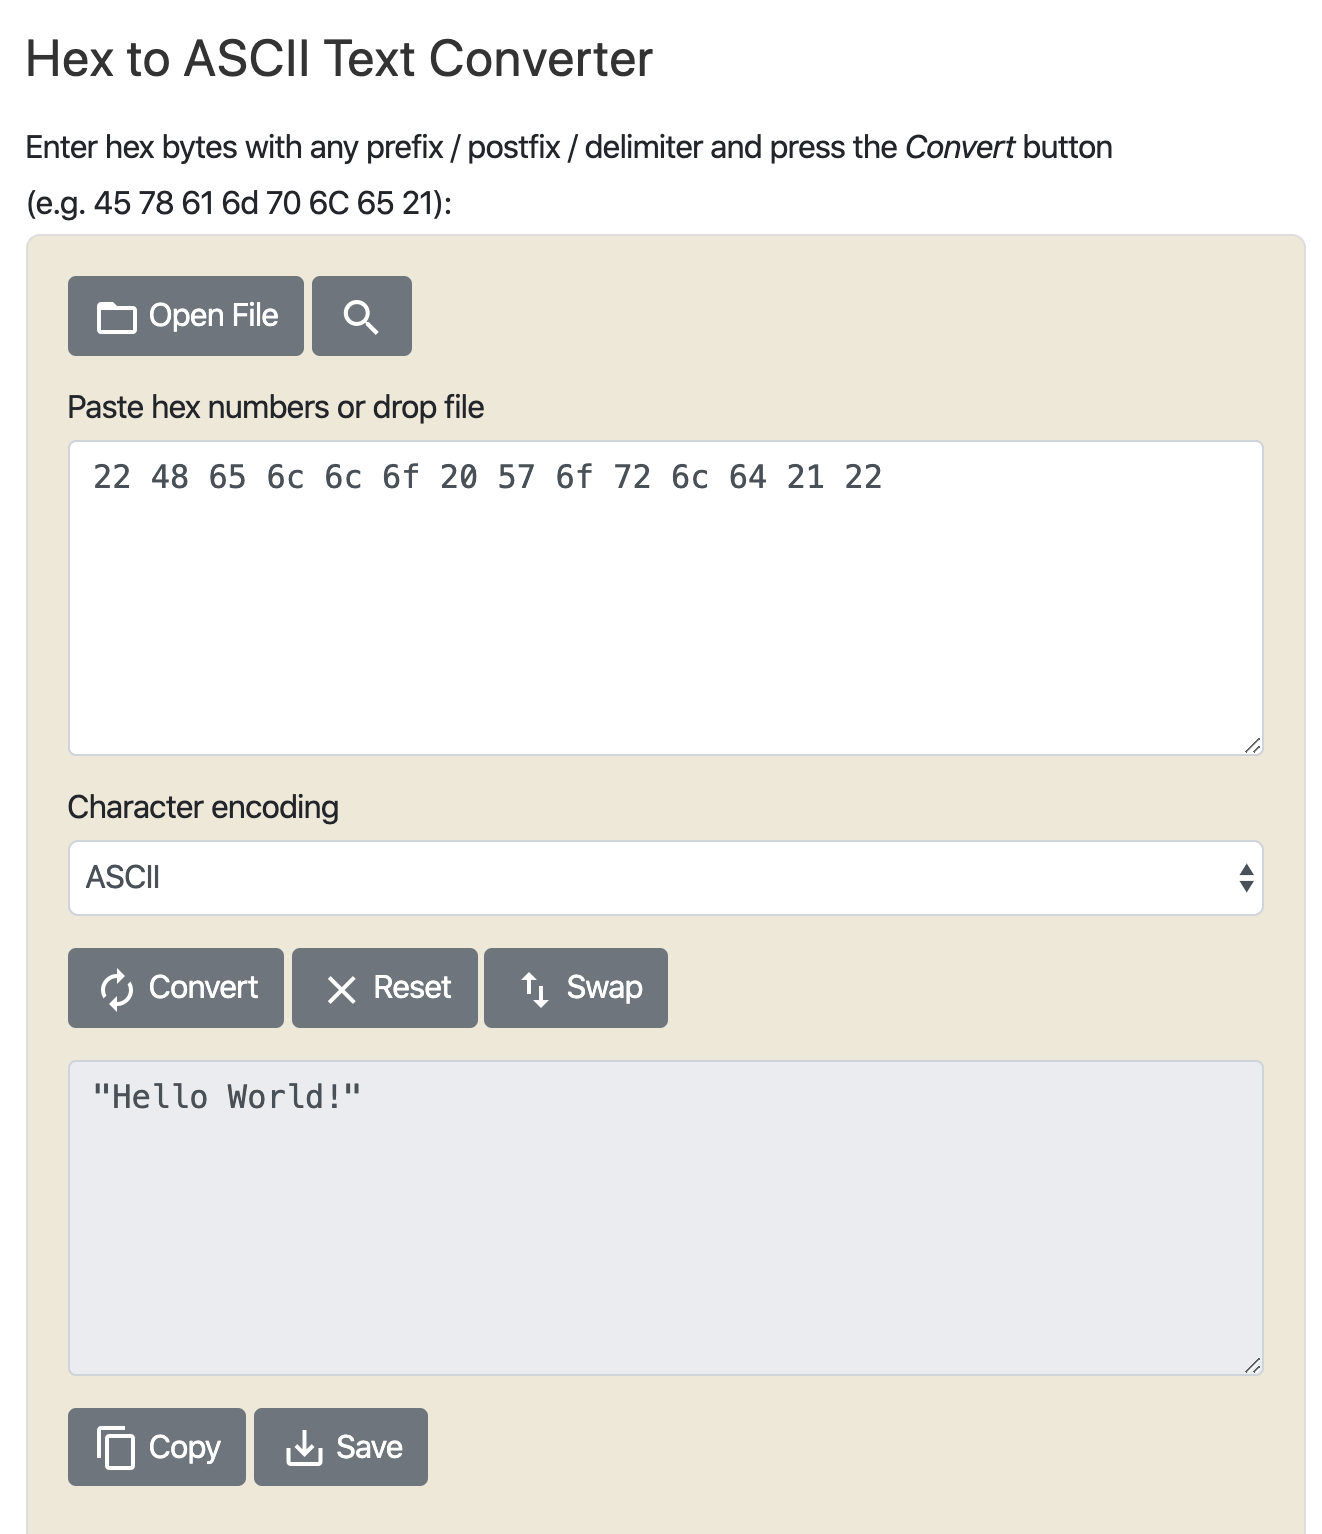Click the magnifier search icon button
The image size is (1322, 1534).
[x=361, y=316]
